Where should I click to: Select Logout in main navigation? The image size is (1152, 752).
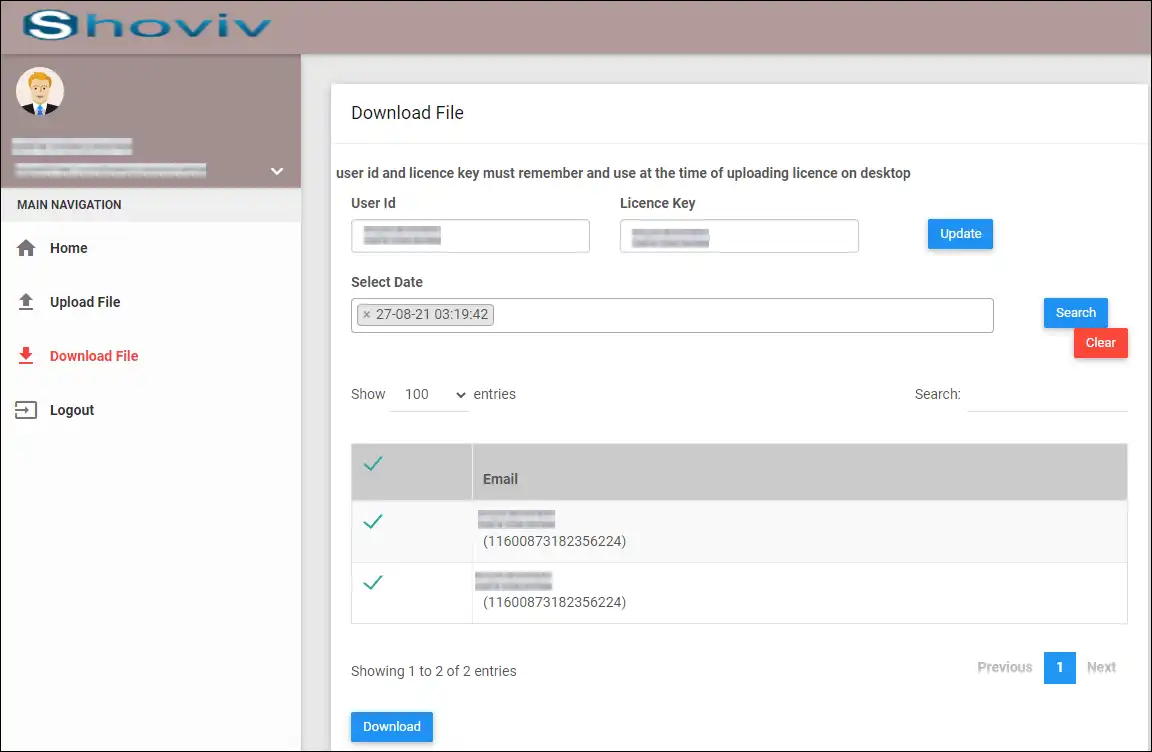(72, 410)
